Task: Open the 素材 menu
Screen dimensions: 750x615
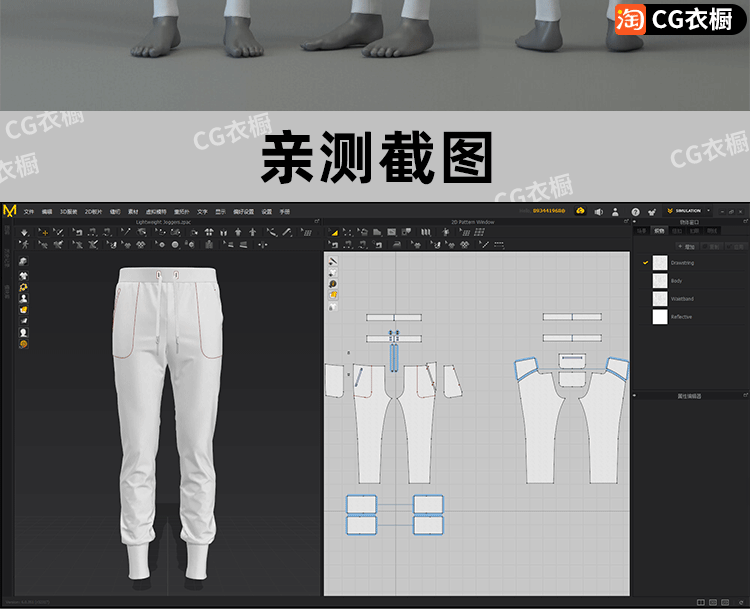Action: (x=133, y=211)
